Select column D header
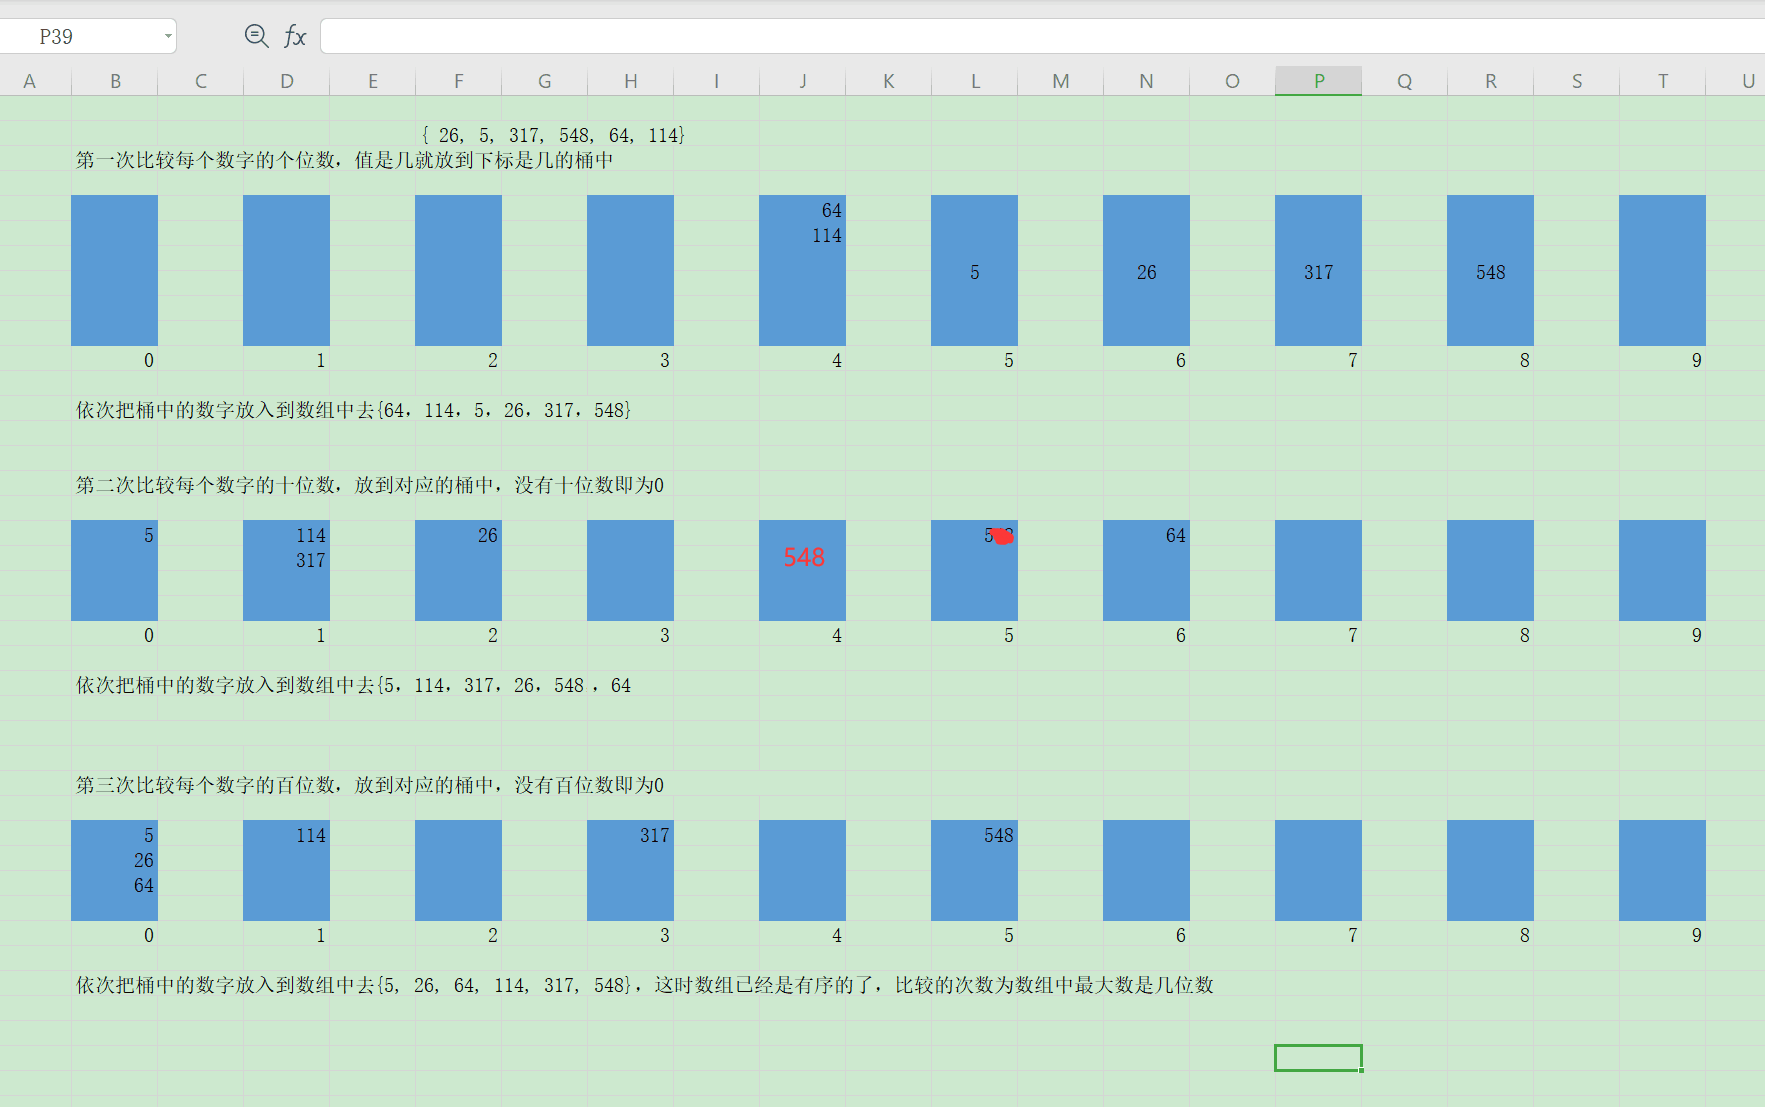The height and width of the screenshot is (1107, 1765). (x=287, y=81)
